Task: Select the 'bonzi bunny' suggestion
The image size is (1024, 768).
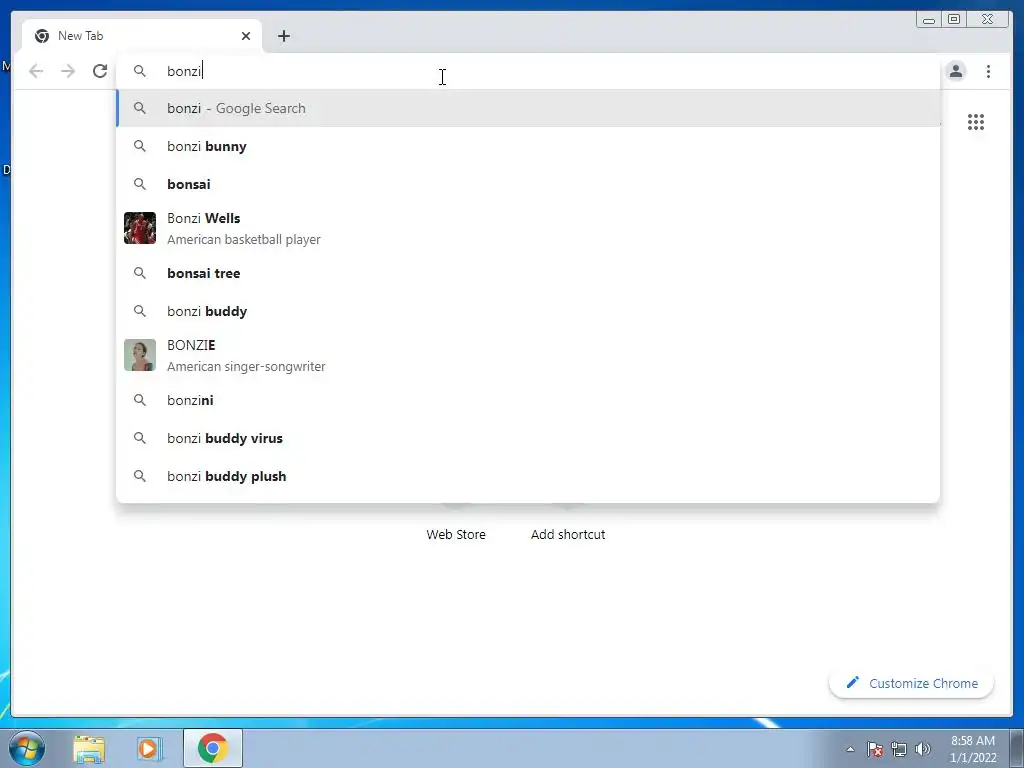Action: point(528,146)
